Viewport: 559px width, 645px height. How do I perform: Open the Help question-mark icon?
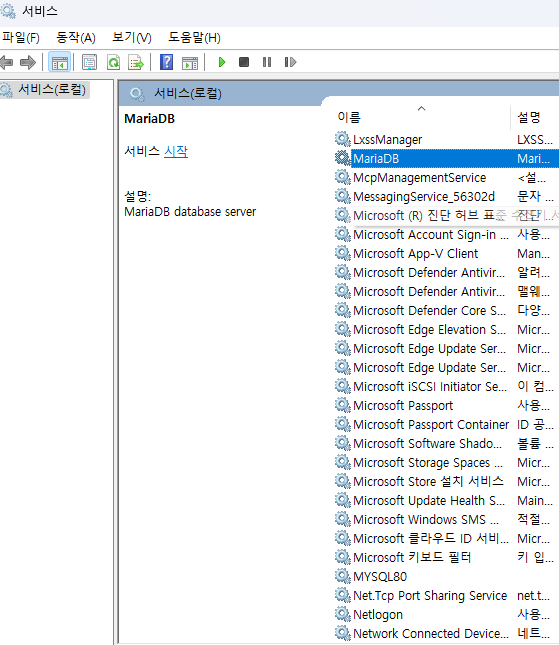point(166,63)
